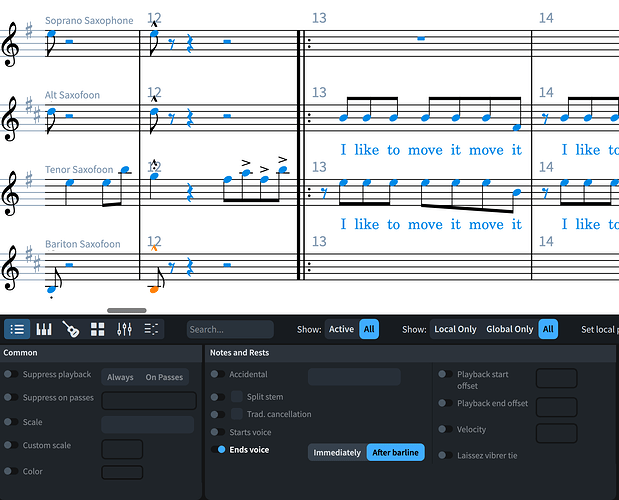This screenshot has width=619, height=500.
Task: Toggle Suppress on passes switch
Action: point(11,397)
